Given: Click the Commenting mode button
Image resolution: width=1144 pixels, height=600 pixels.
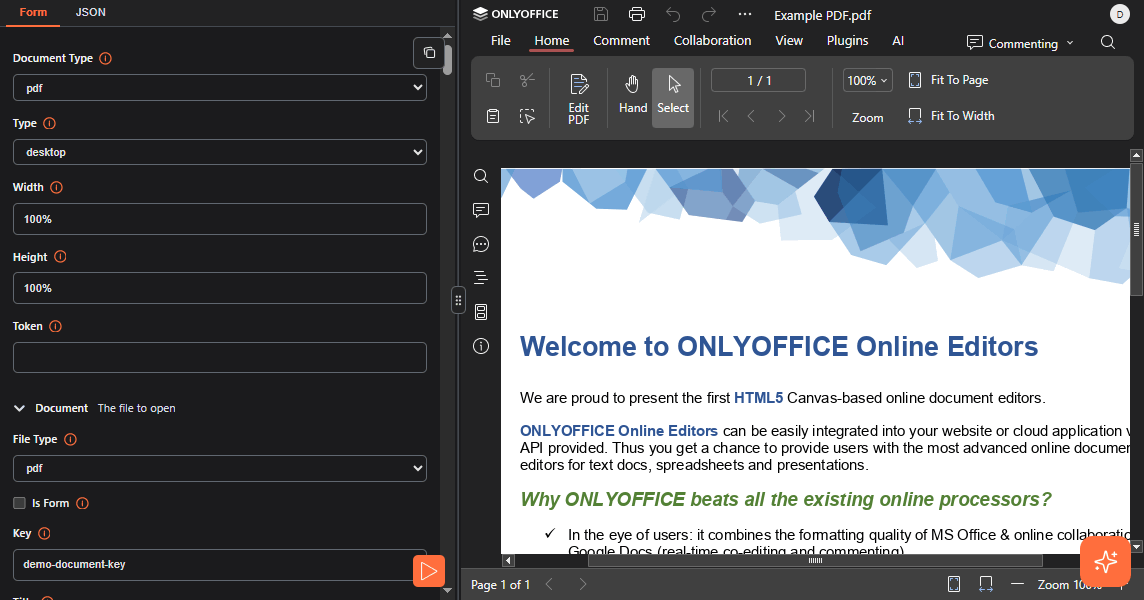Looking at the screenshot, I should (x=1020, y=43).
